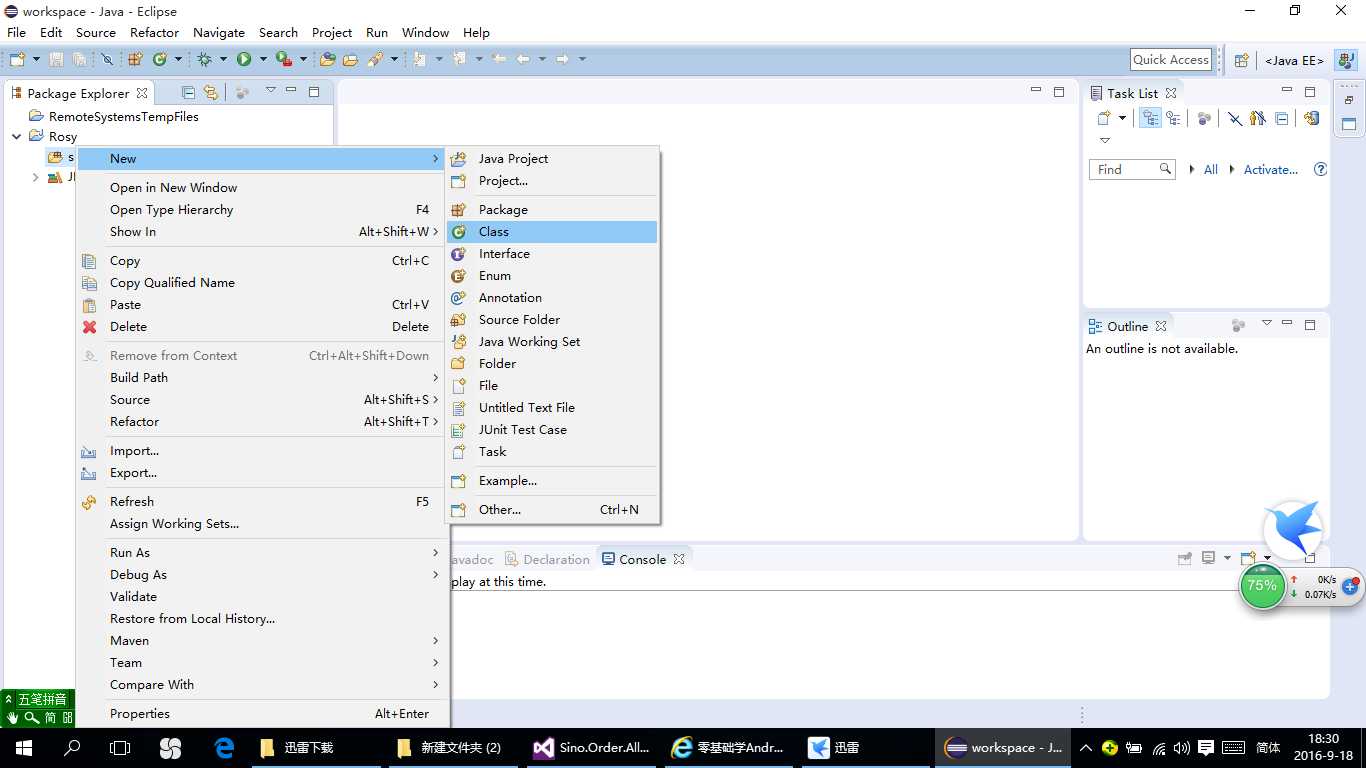Click the Pin Console icon

point(1185,558)
